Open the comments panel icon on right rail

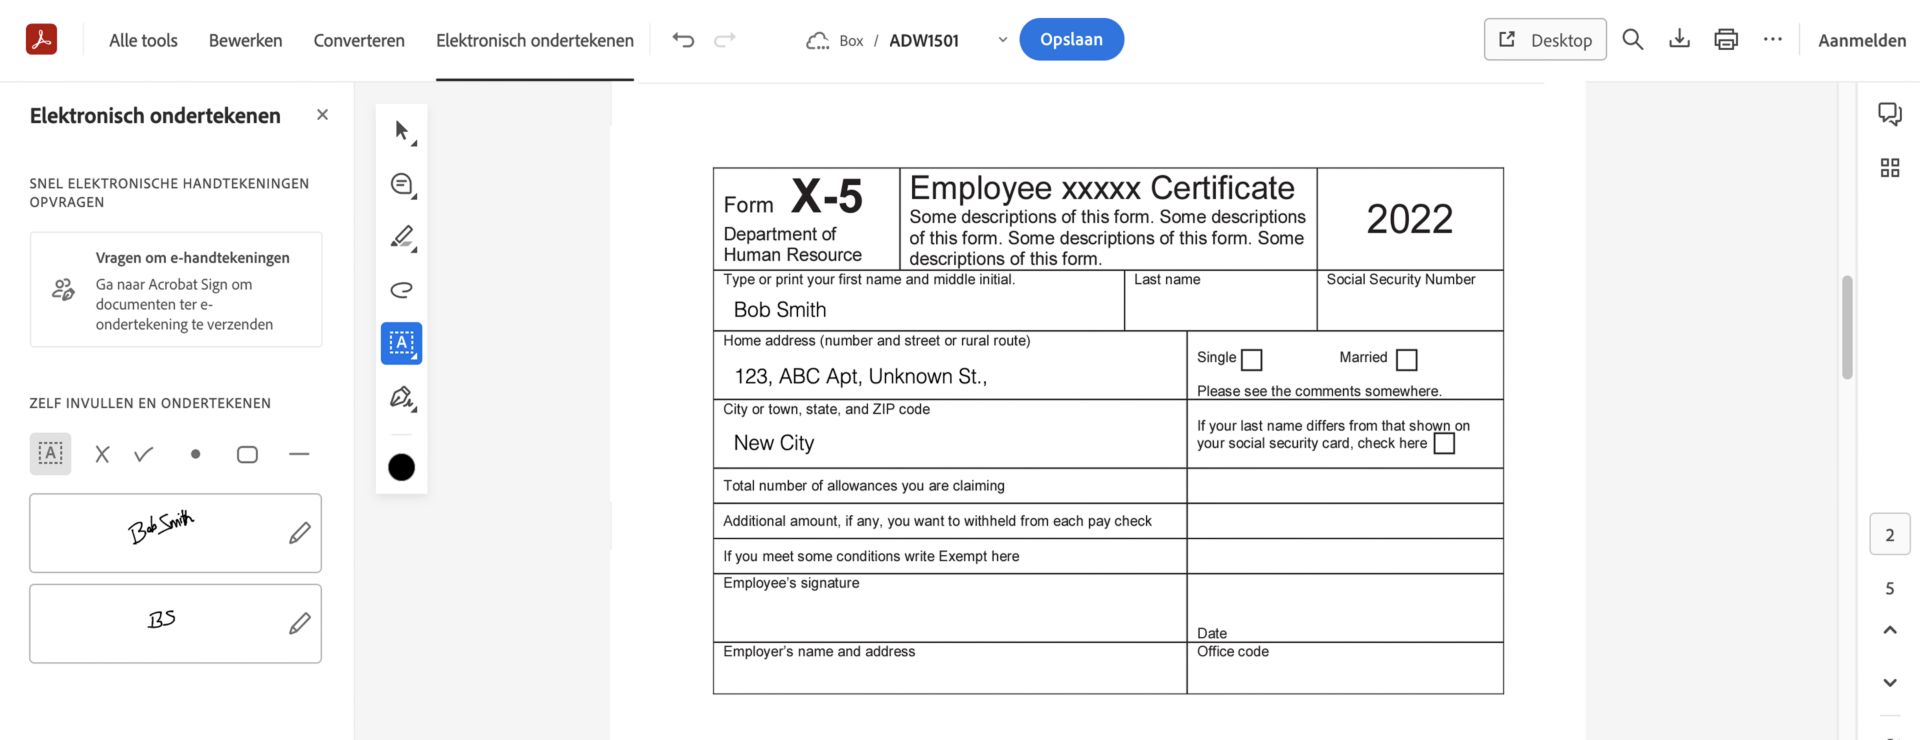1890,114
